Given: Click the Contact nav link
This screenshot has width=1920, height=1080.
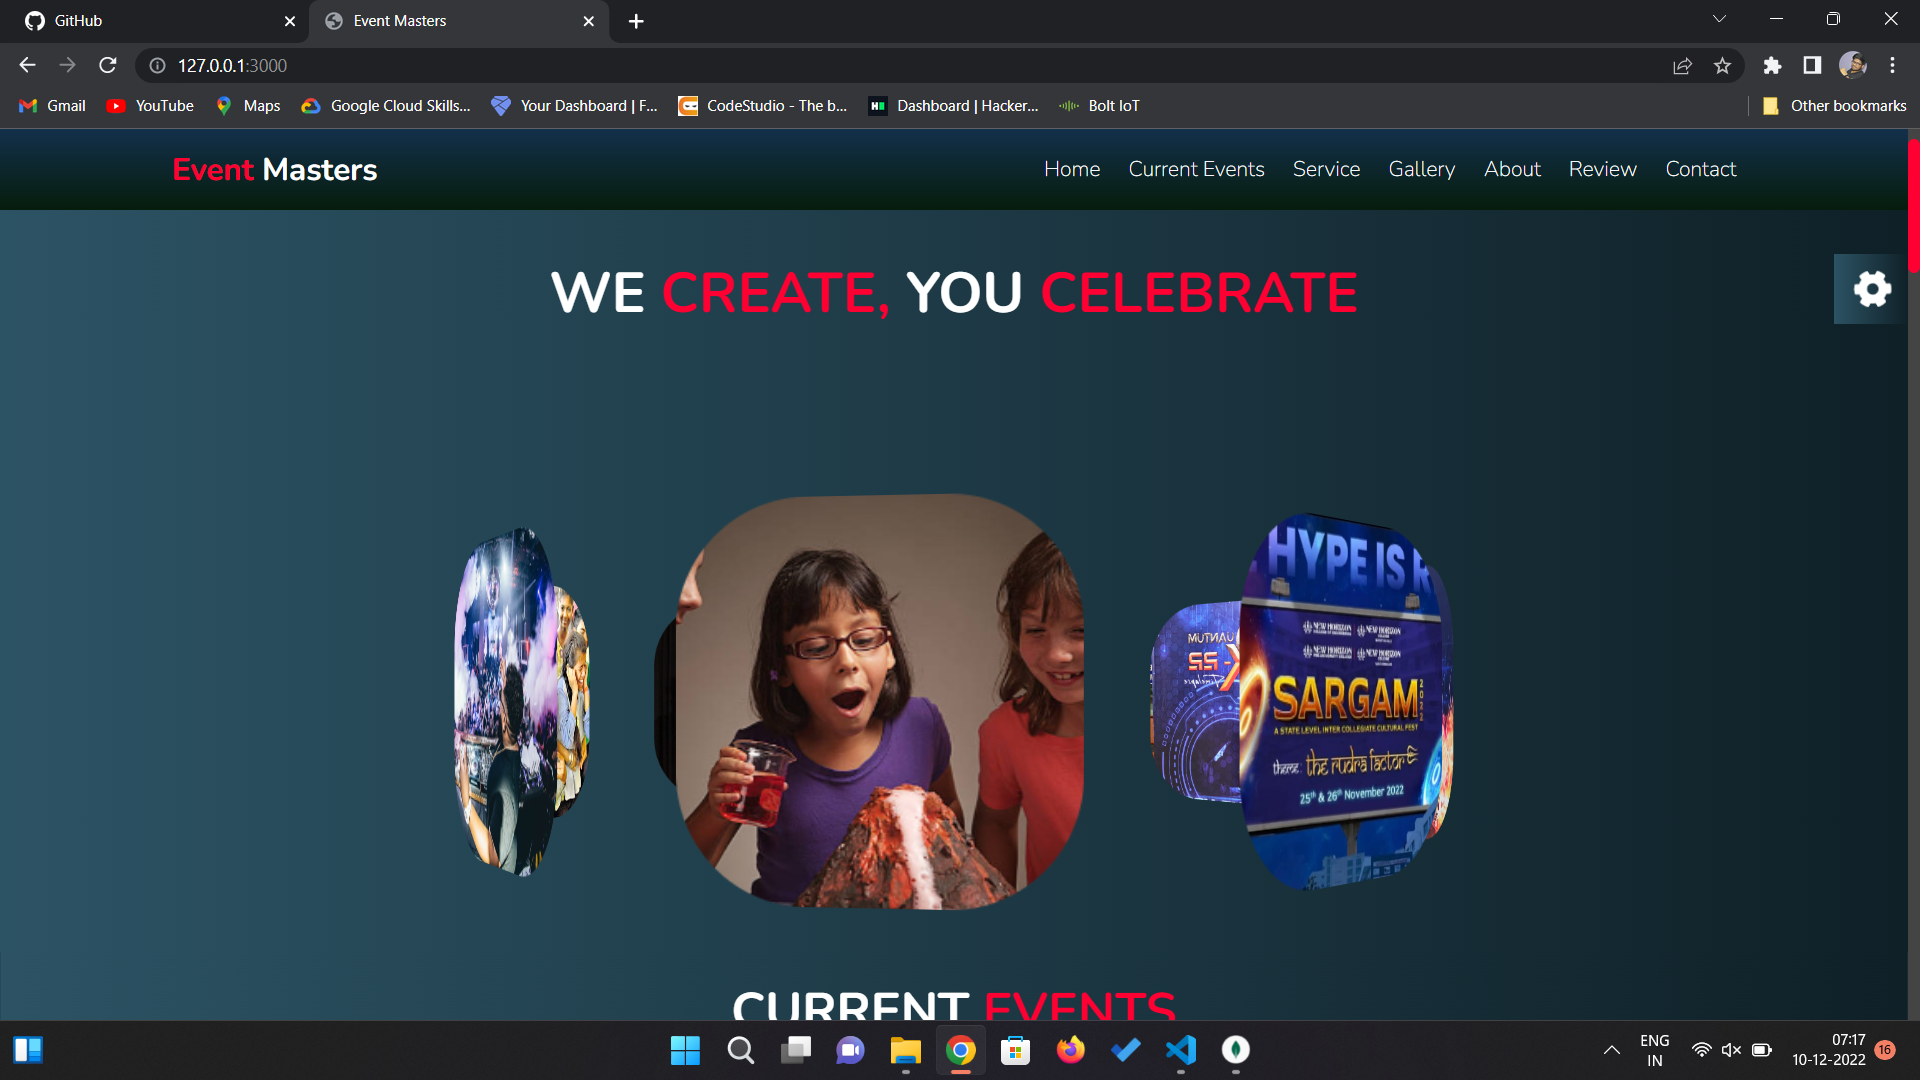Looking at the screenshot, I should coord(1700,169).
